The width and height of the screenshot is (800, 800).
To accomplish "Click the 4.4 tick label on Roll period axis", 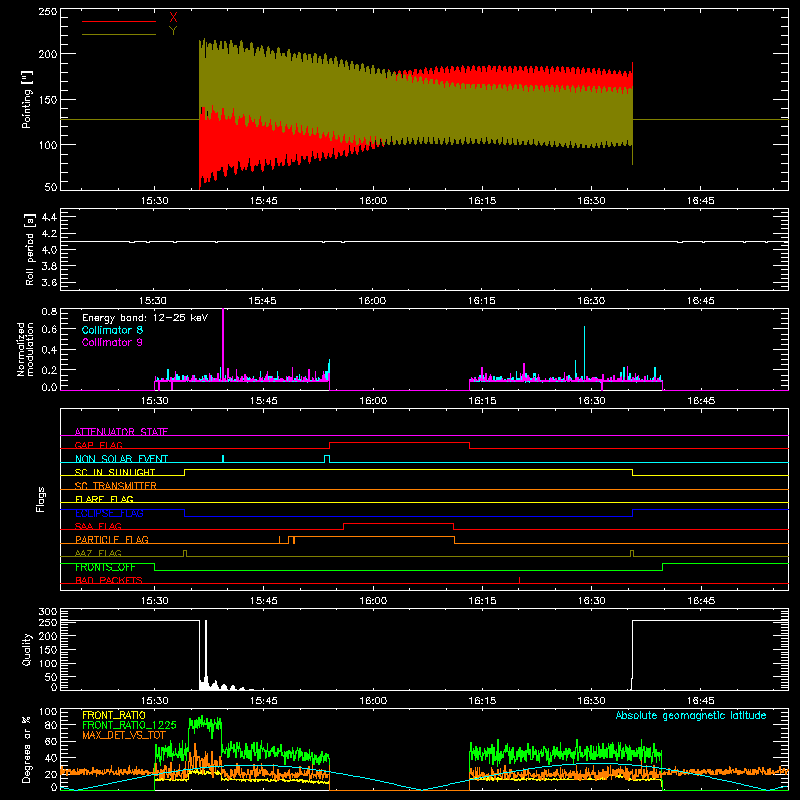I will (49, 217).
